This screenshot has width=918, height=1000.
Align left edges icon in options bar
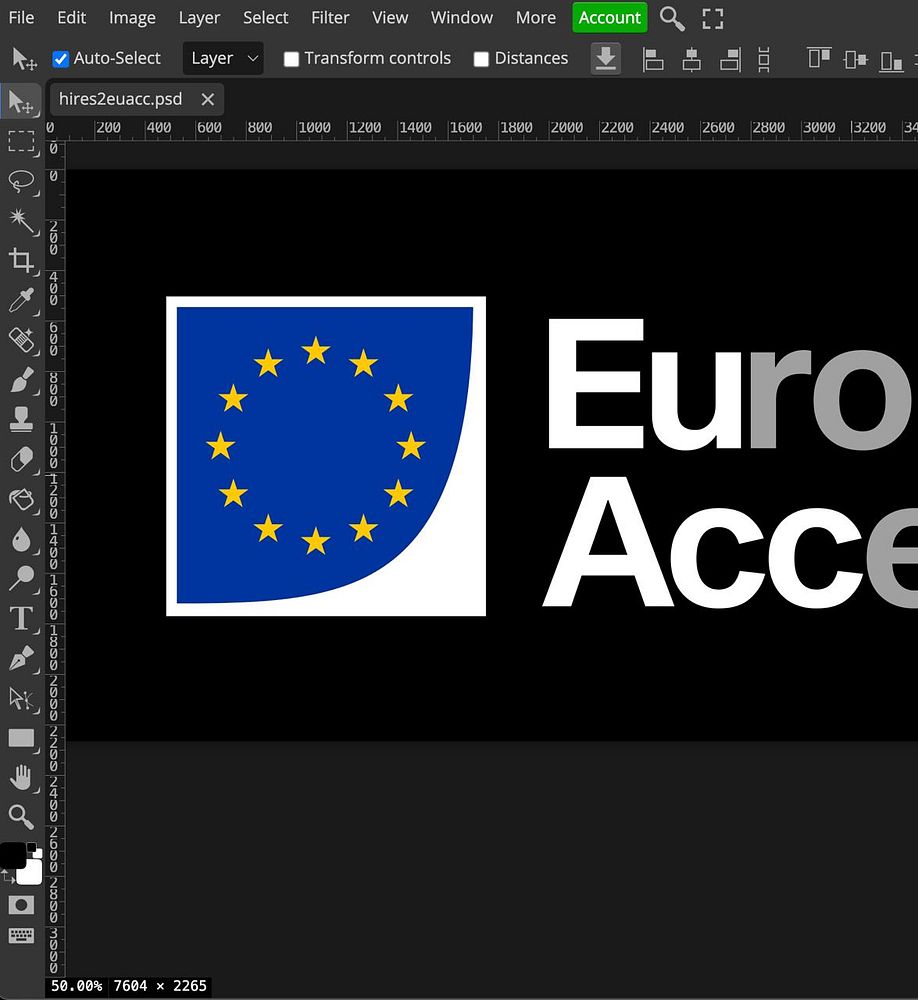[x=653, y=59]
